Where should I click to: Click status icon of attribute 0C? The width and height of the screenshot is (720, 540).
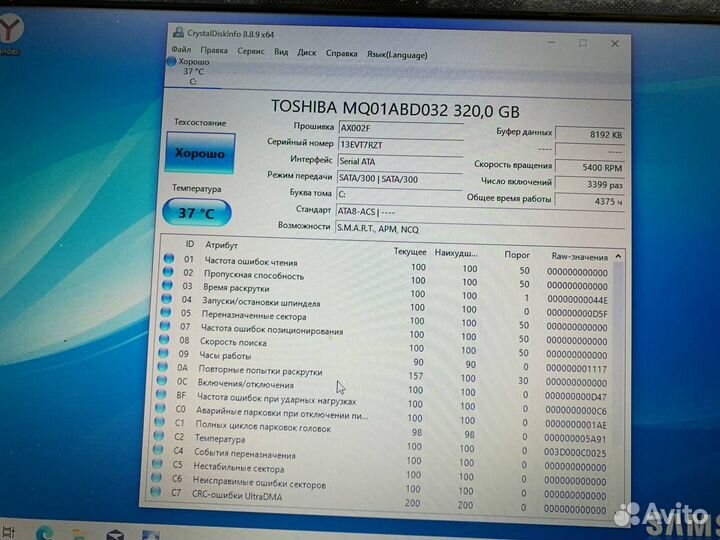[162, 381]
